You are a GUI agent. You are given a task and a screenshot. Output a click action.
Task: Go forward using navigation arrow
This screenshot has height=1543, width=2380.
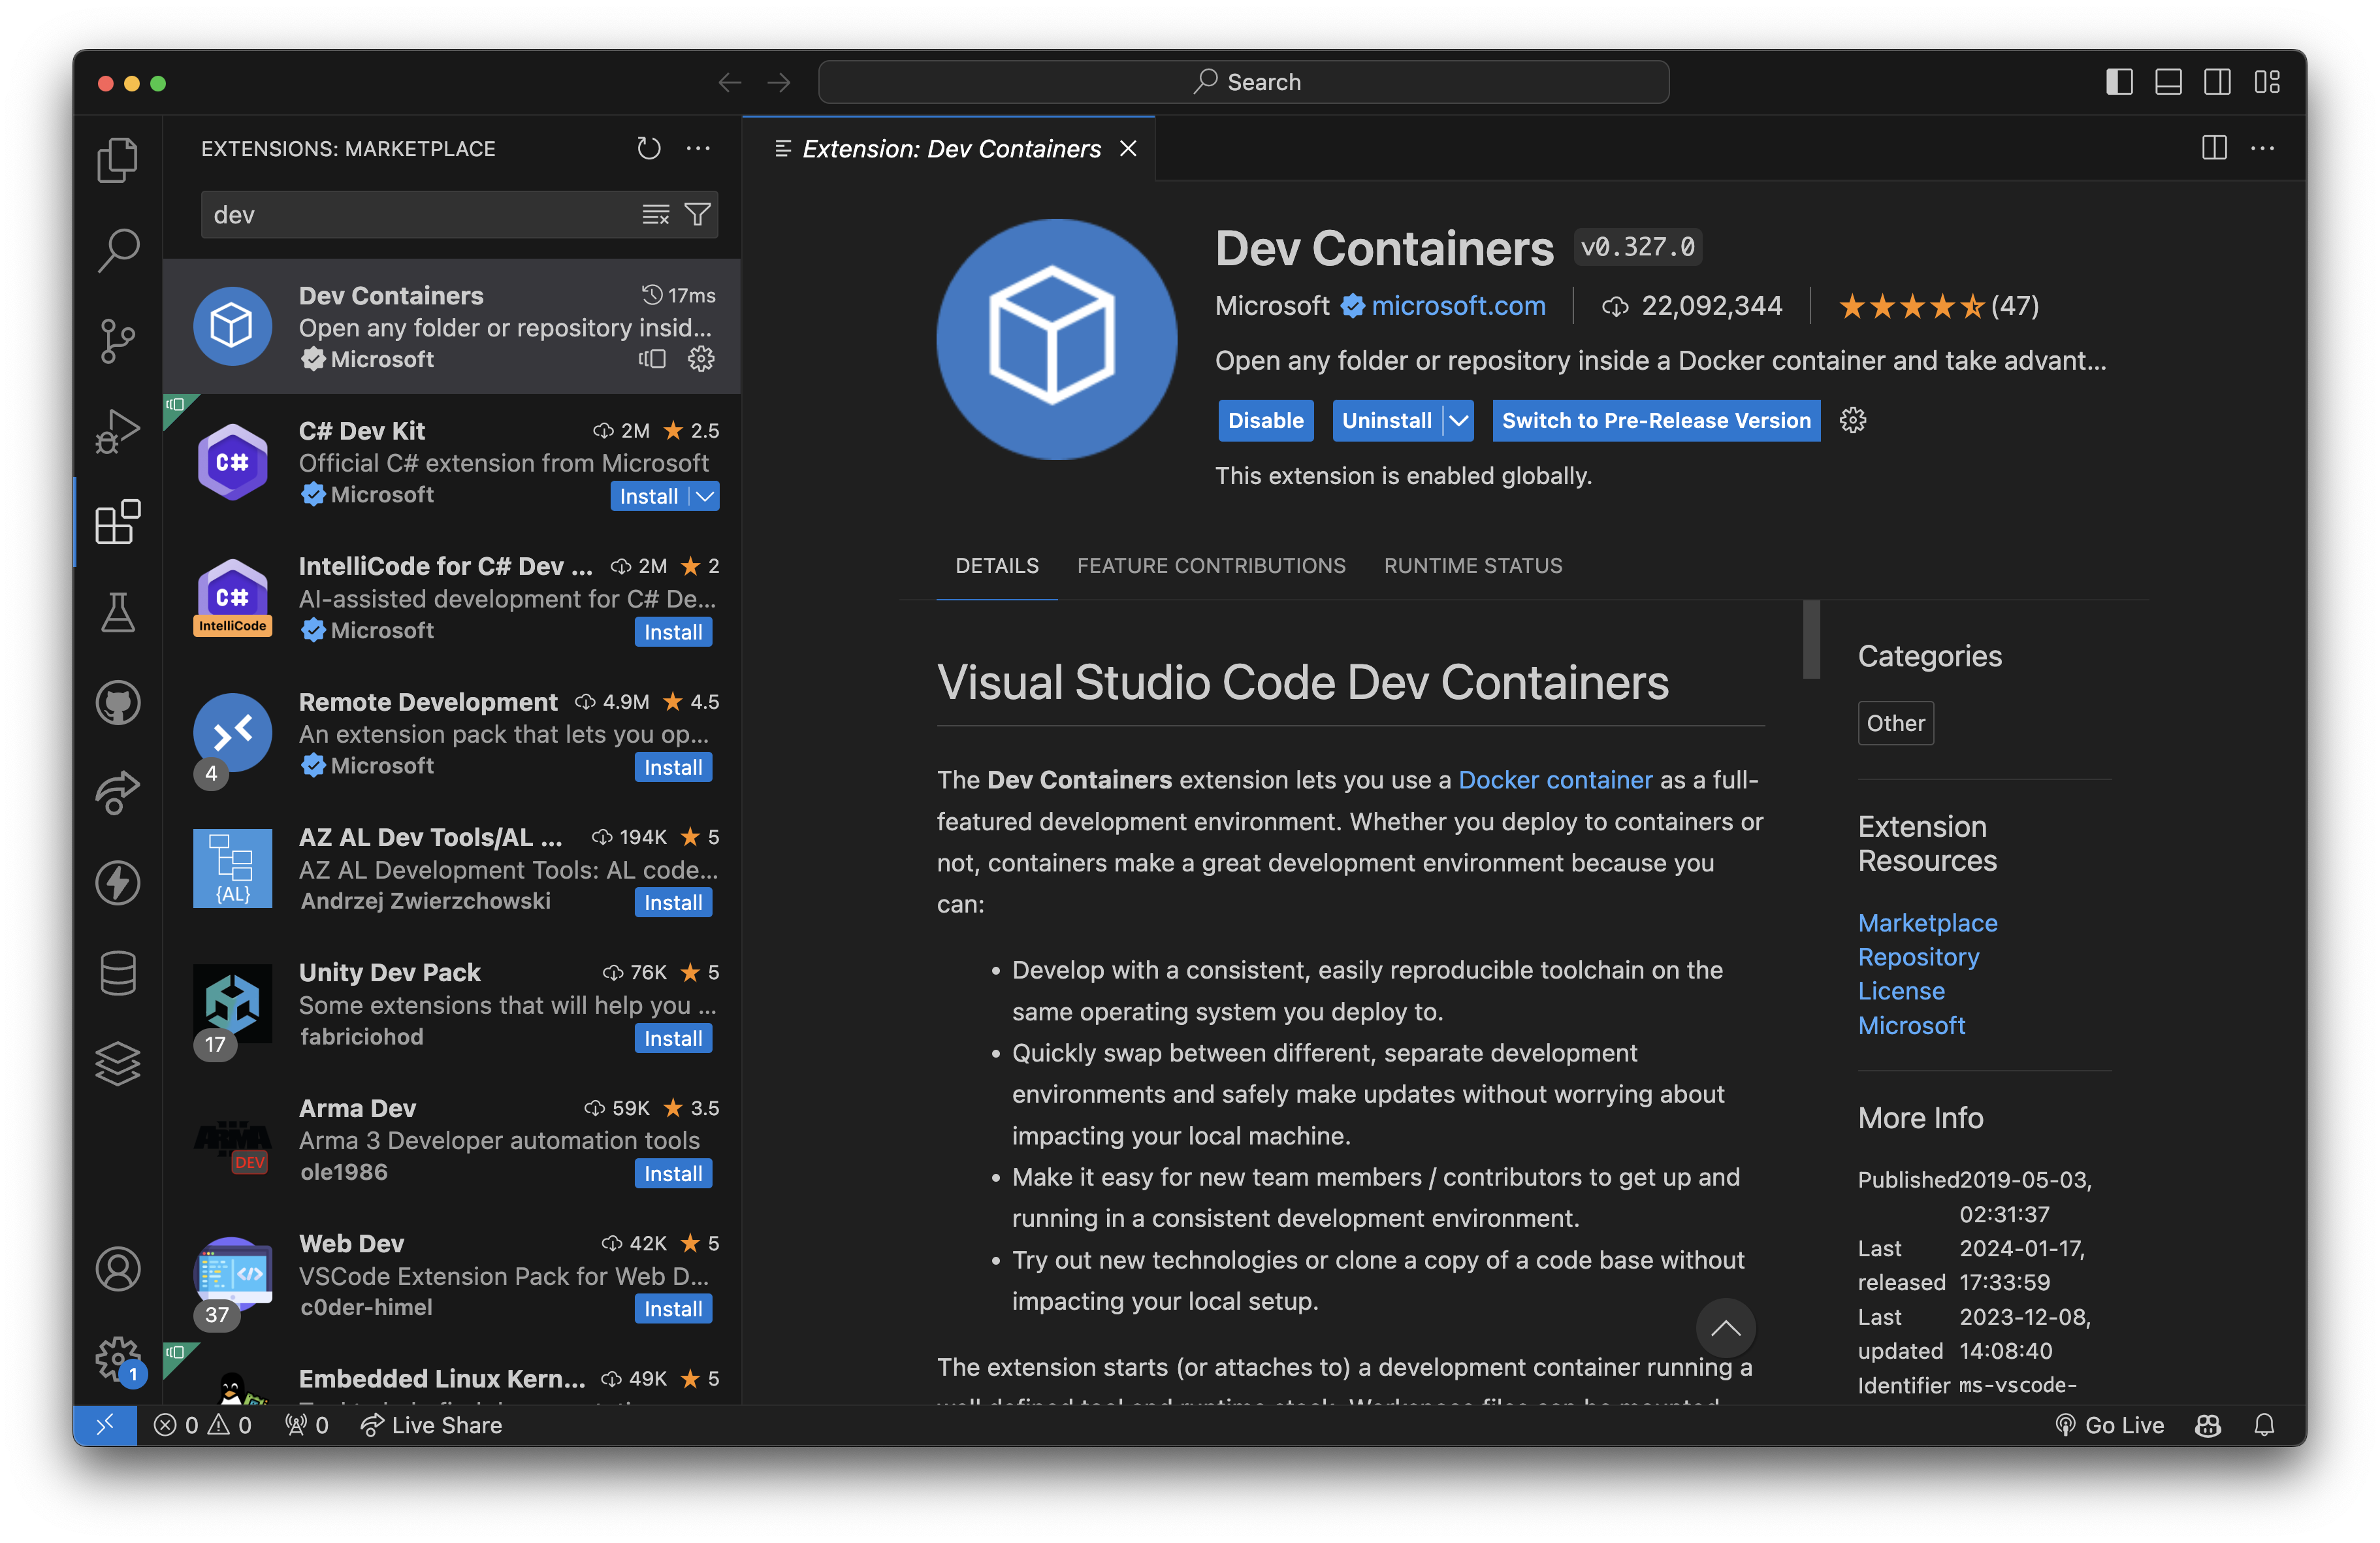[779, 82]
